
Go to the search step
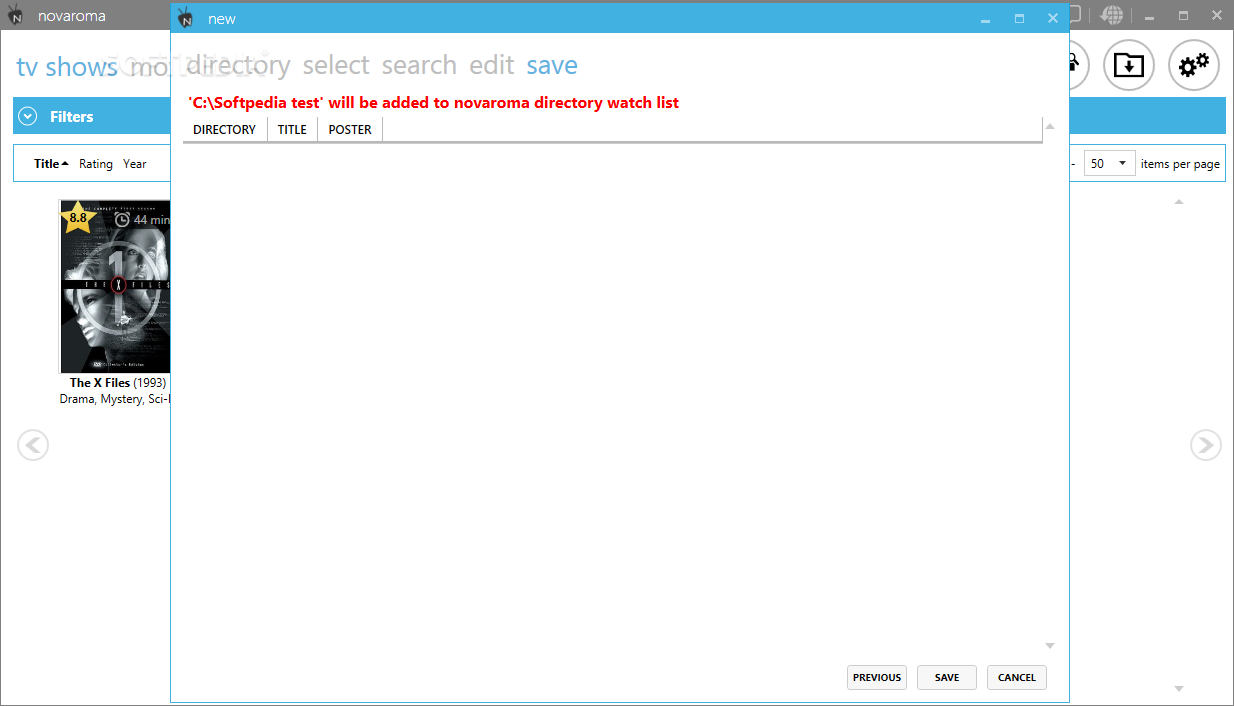419,65
